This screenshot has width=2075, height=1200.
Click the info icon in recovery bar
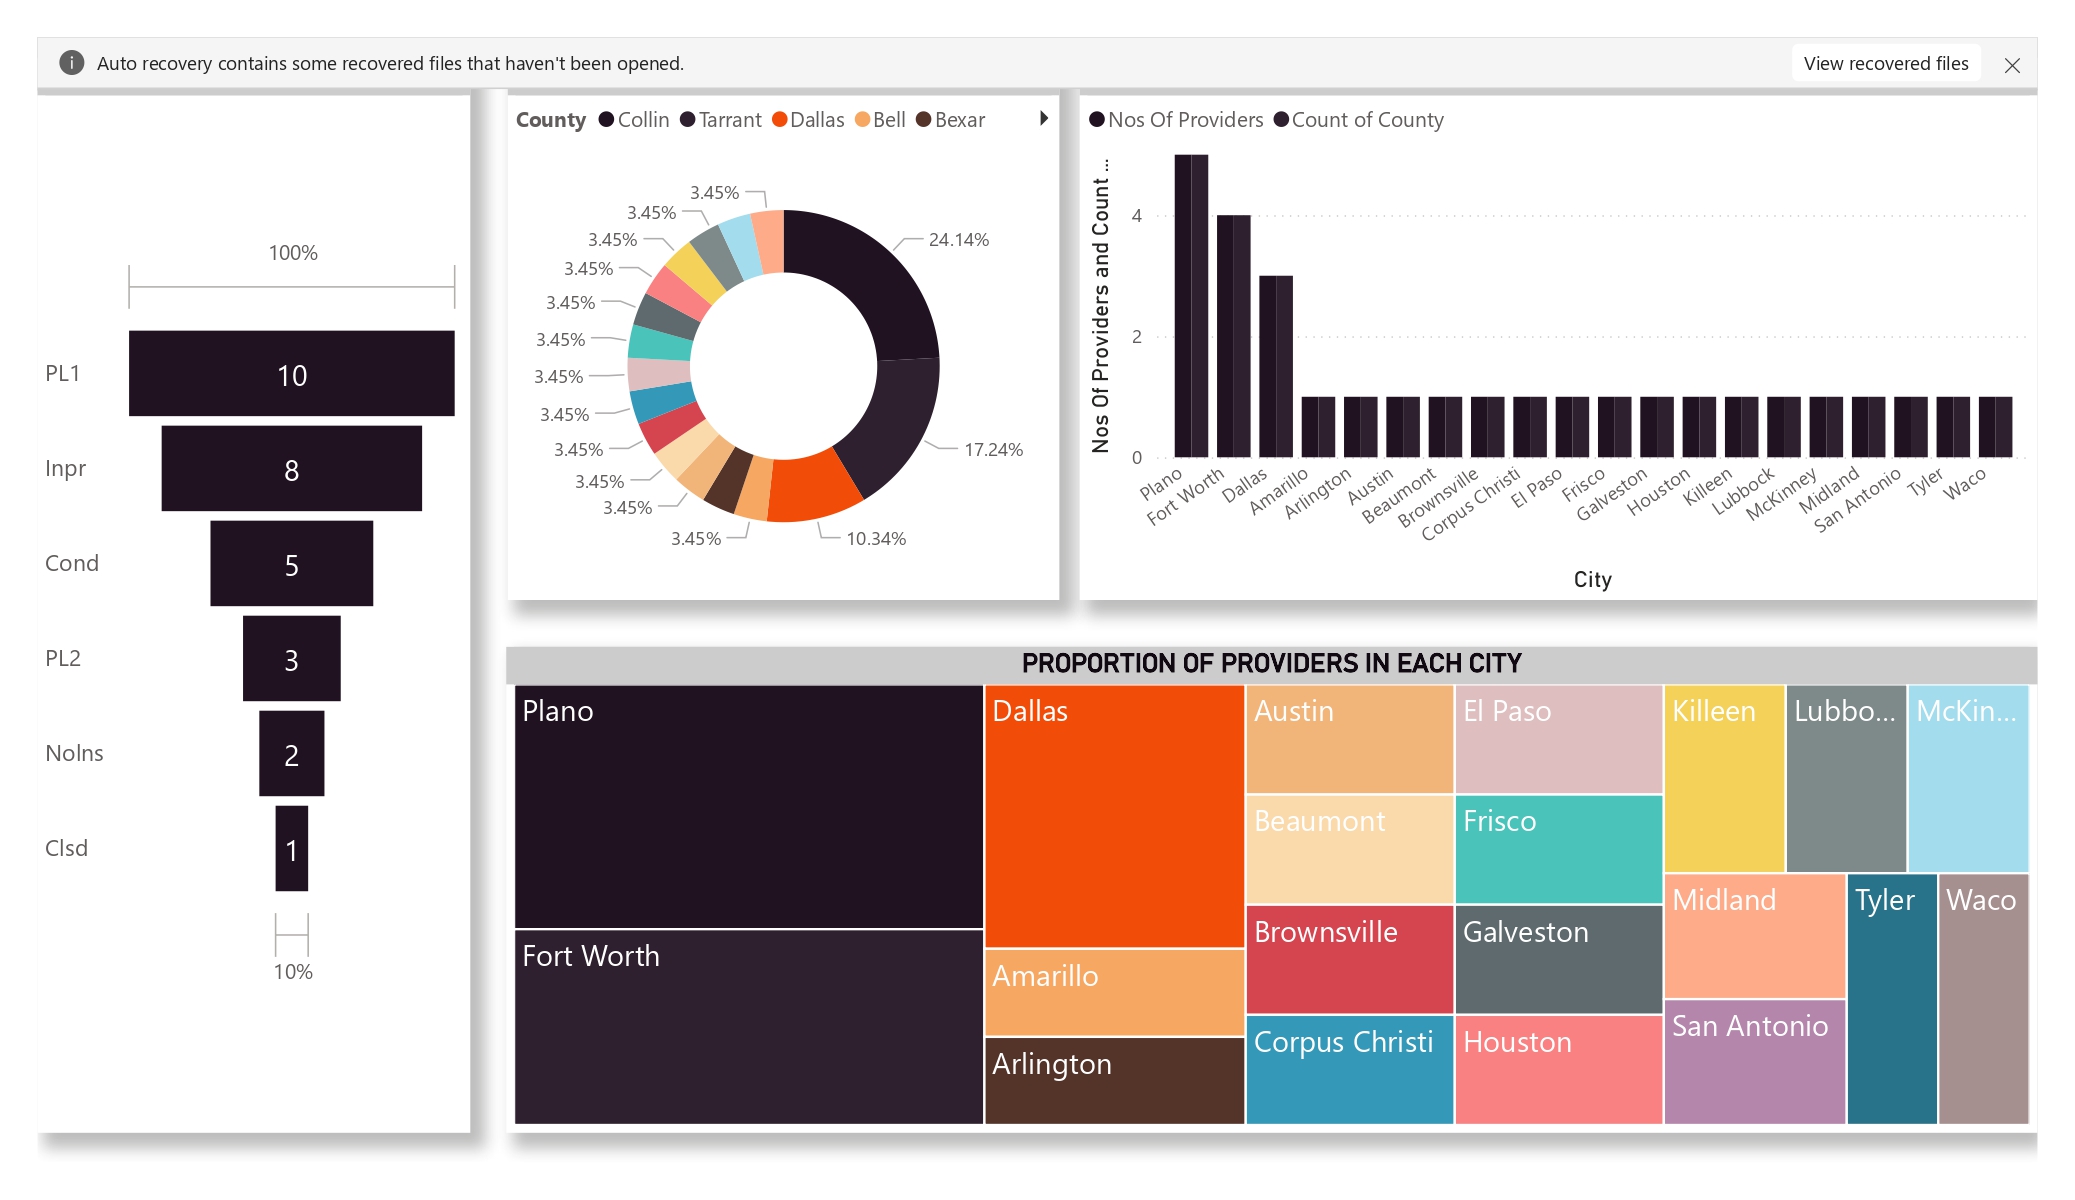(x=71, y=63)
